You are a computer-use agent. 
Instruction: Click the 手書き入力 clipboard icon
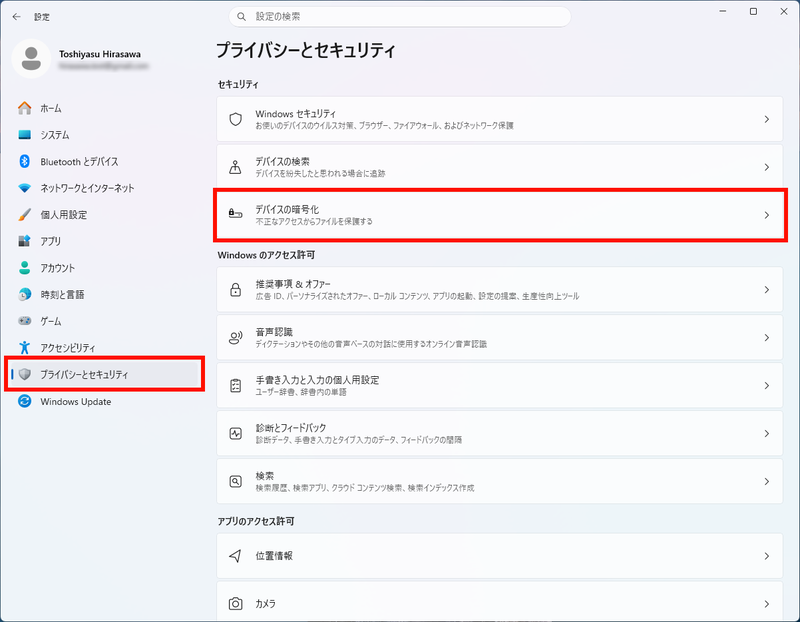235,385
